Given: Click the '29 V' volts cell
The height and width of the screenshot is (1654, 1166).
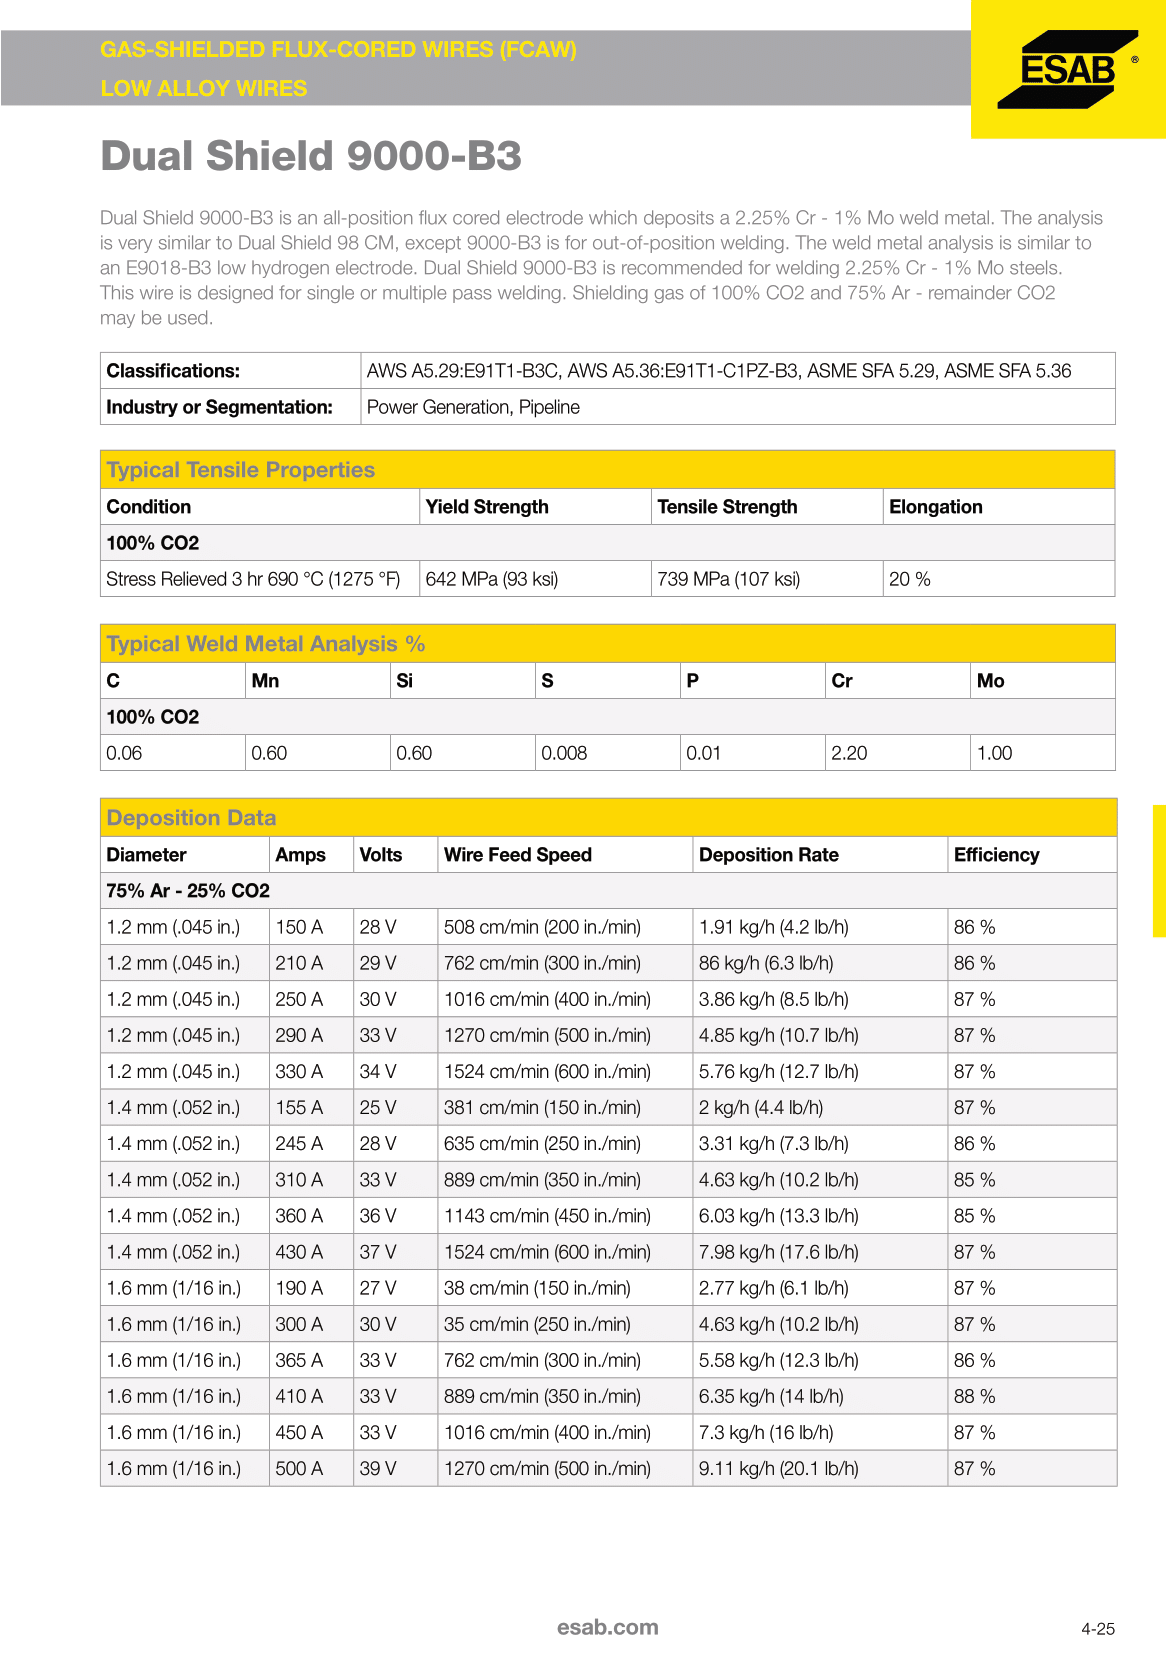Looking at the screenshot, I should point(395,963).
